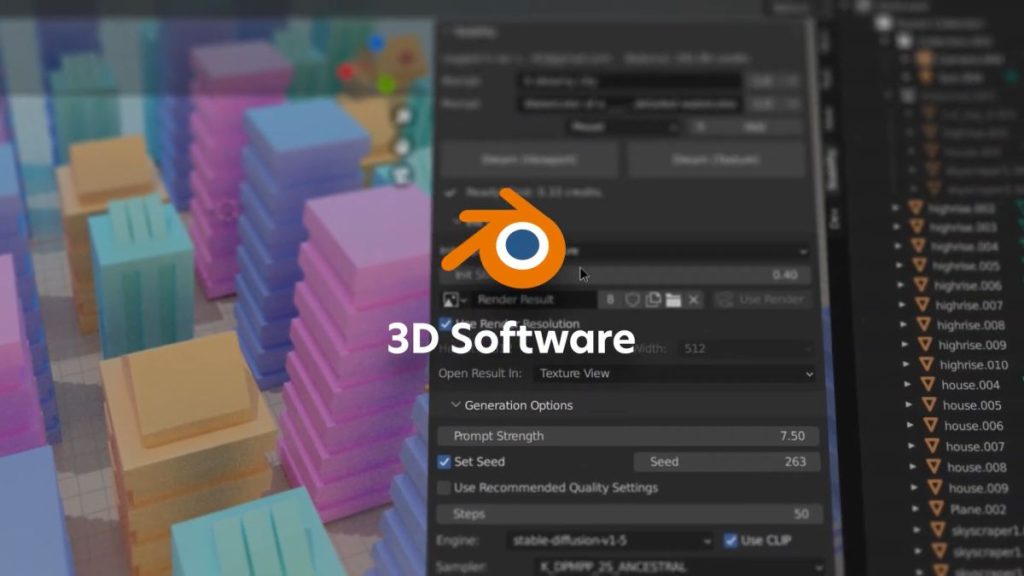Disable the Set Seed checkbox
This screenshot has width=1024, height=576.
pyautogui.click(x=445, y=462)
